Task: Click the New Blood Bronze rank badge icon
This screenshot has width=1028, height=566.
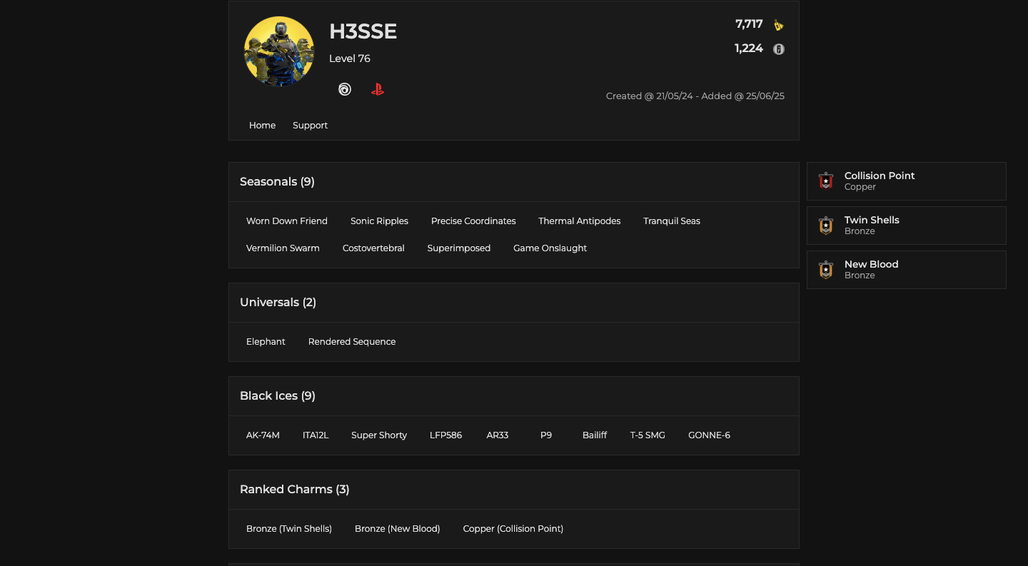Action: (826, 270)
